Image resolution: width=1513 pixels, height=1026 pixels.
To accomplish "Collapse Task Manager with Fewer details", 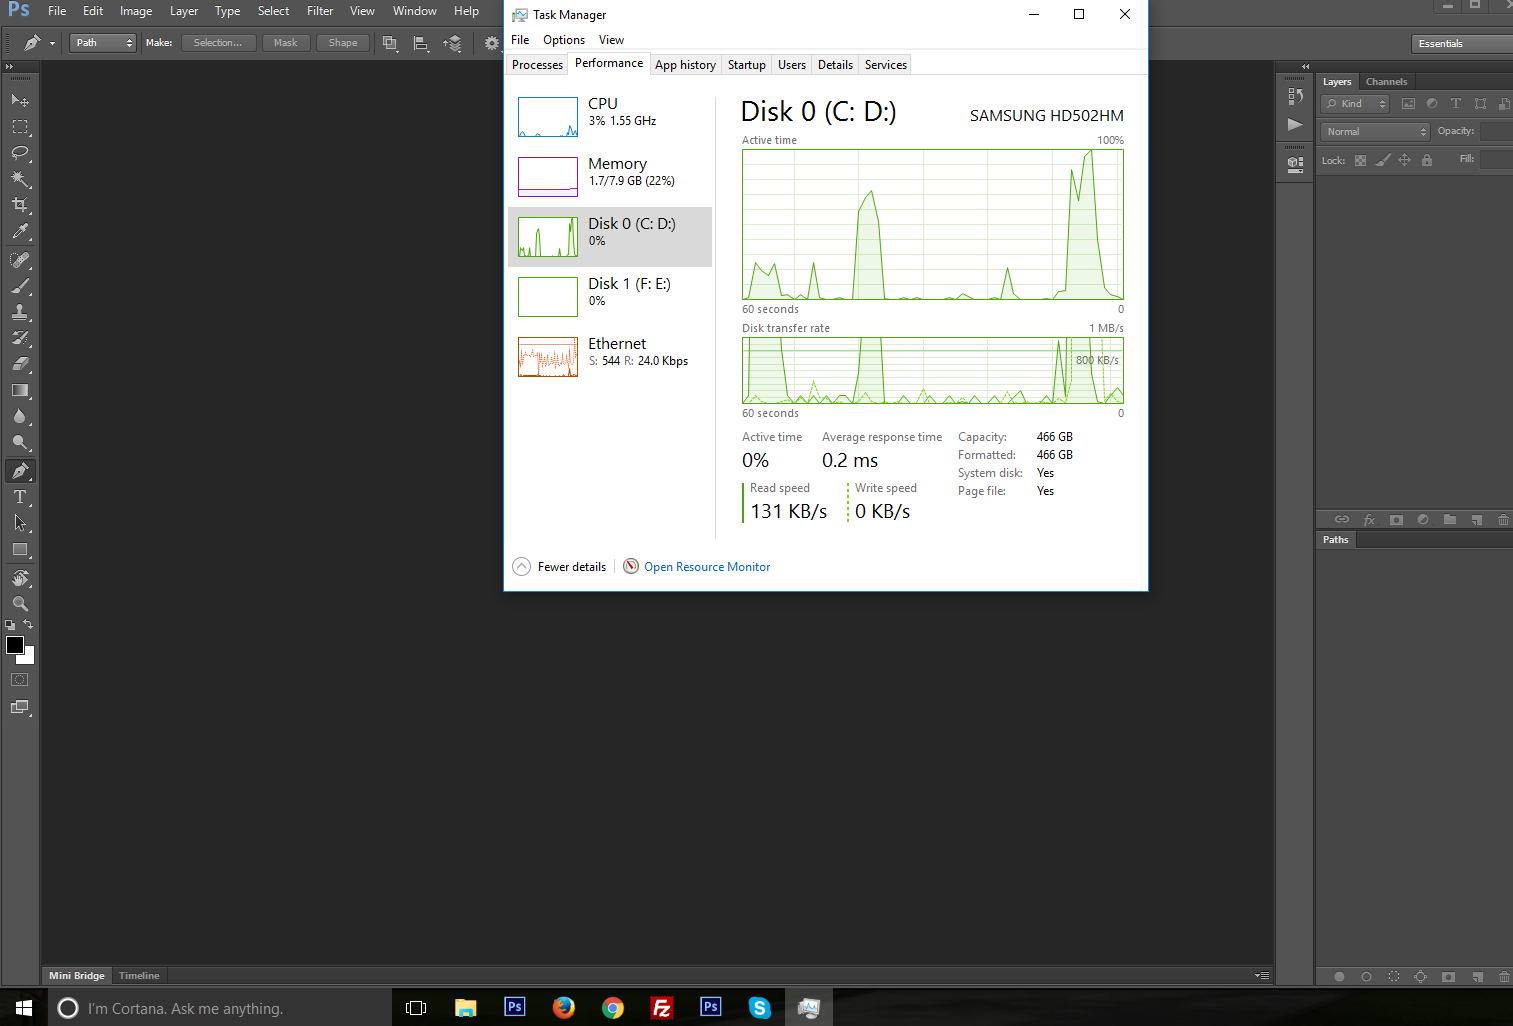I will pos(560,567).
